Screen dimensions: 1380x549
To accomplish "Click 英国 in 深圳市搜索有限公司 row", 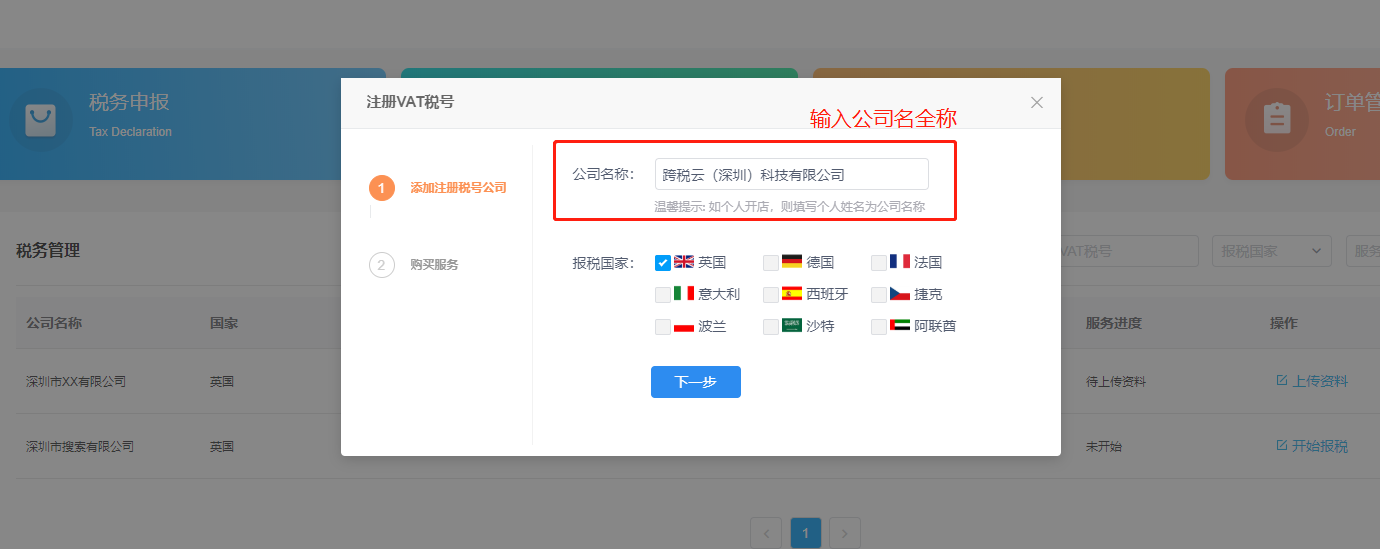I will click(222, 447).
